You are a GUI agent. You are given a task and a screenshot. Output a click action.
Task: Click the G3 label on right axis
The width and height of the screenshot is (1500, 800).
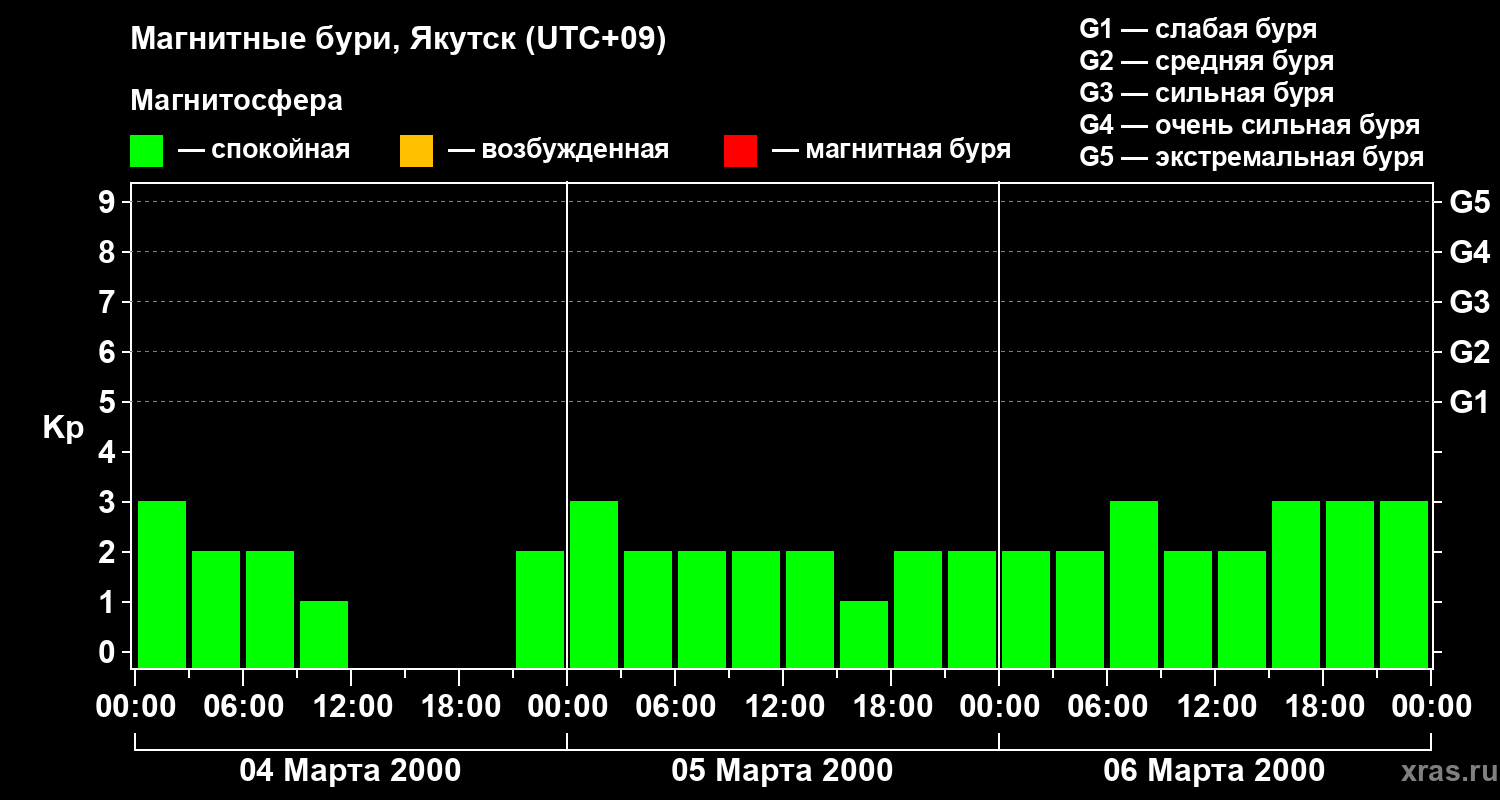1469,303
